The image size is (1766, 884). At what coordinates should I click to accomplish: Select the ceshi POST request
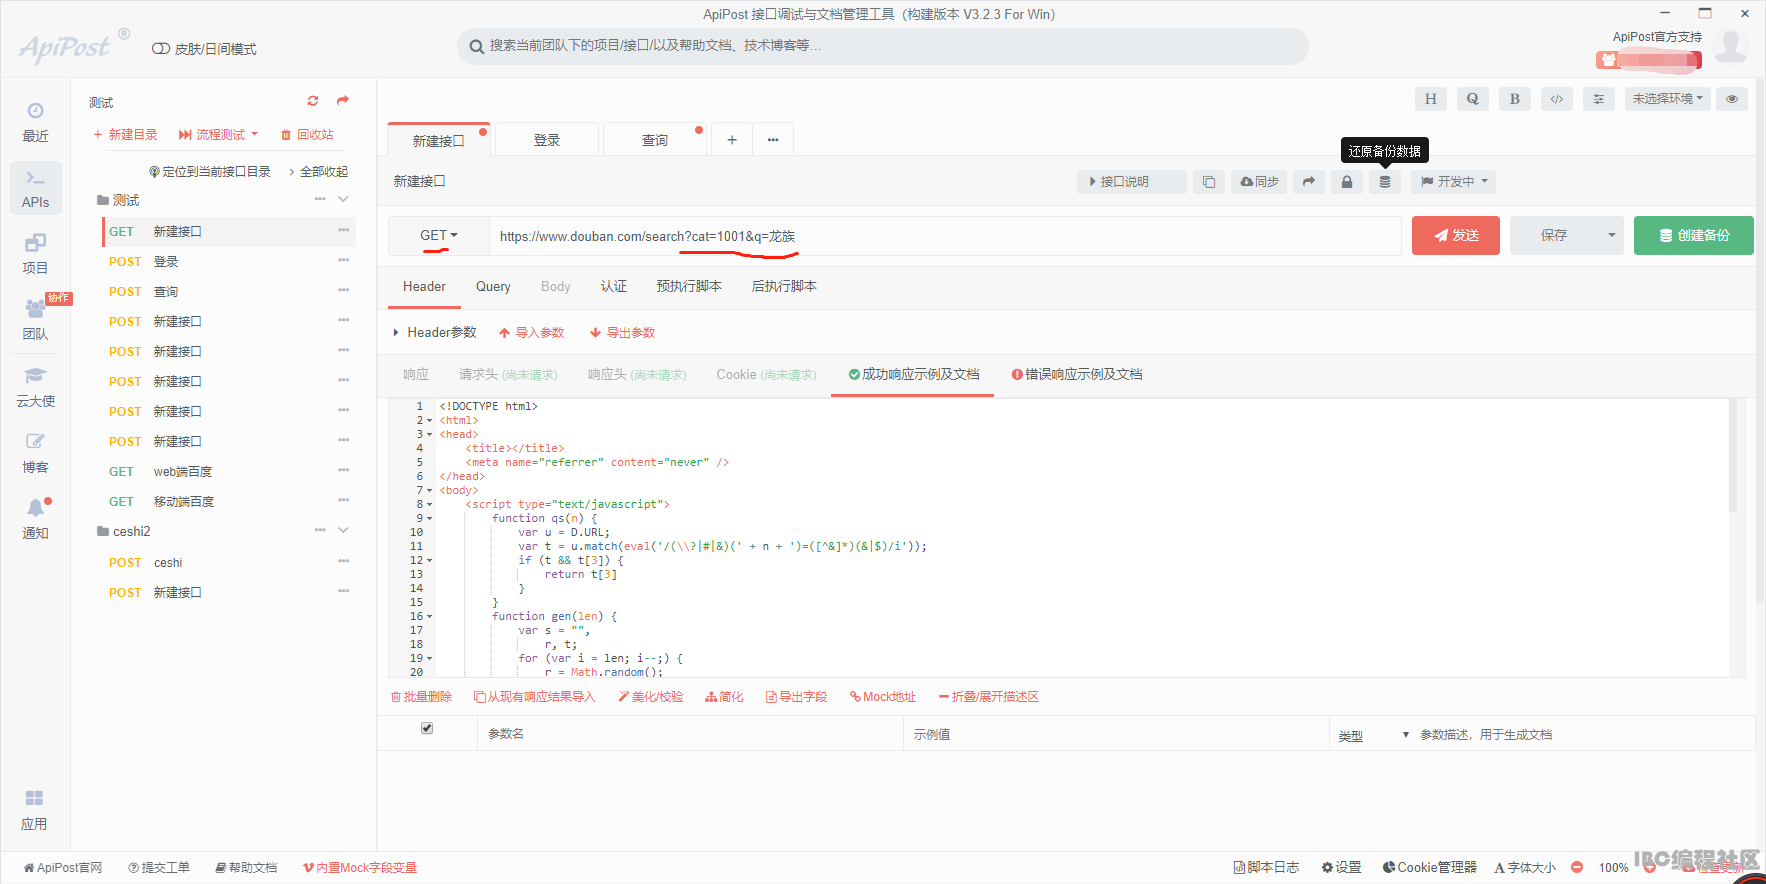(229, 562)
